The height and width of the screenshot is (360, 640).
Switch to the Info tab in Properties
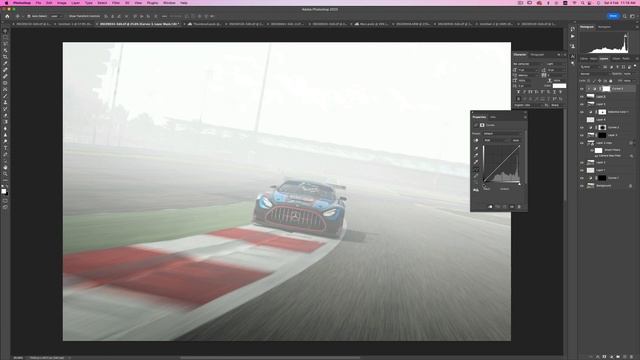(493, 117)
